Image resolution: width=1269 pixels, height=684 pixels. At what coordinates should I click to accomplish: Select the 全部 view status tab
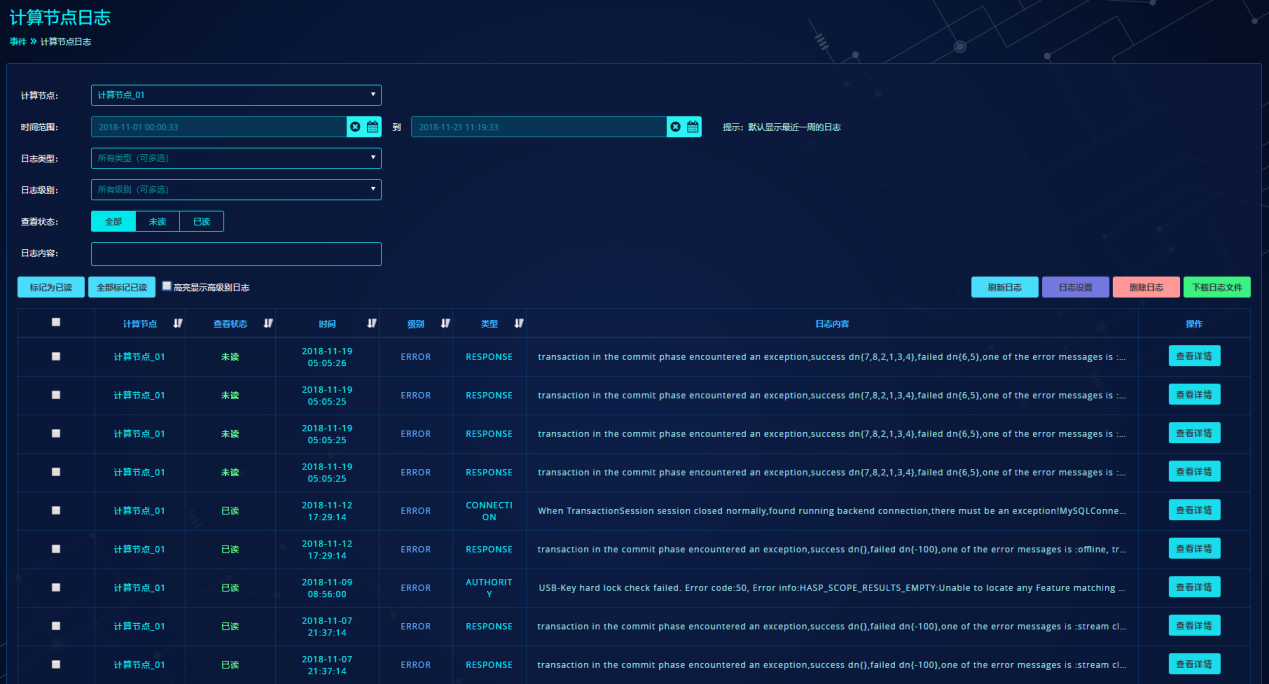(113, 221)
